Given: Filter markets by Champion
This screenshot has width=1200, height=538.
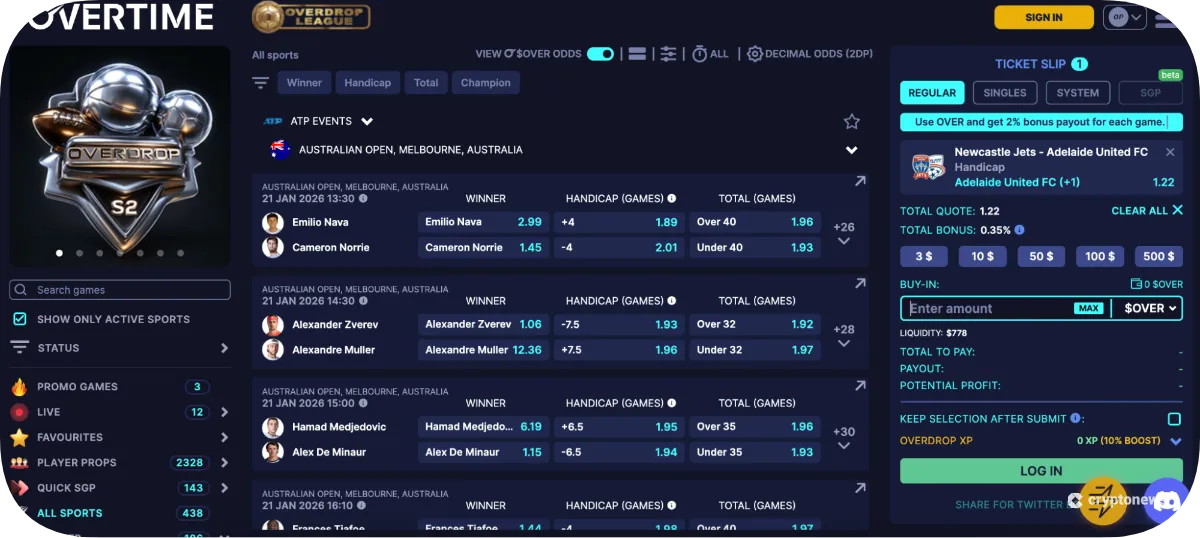Looking at the screenshot, I should (x=486, y=83).
